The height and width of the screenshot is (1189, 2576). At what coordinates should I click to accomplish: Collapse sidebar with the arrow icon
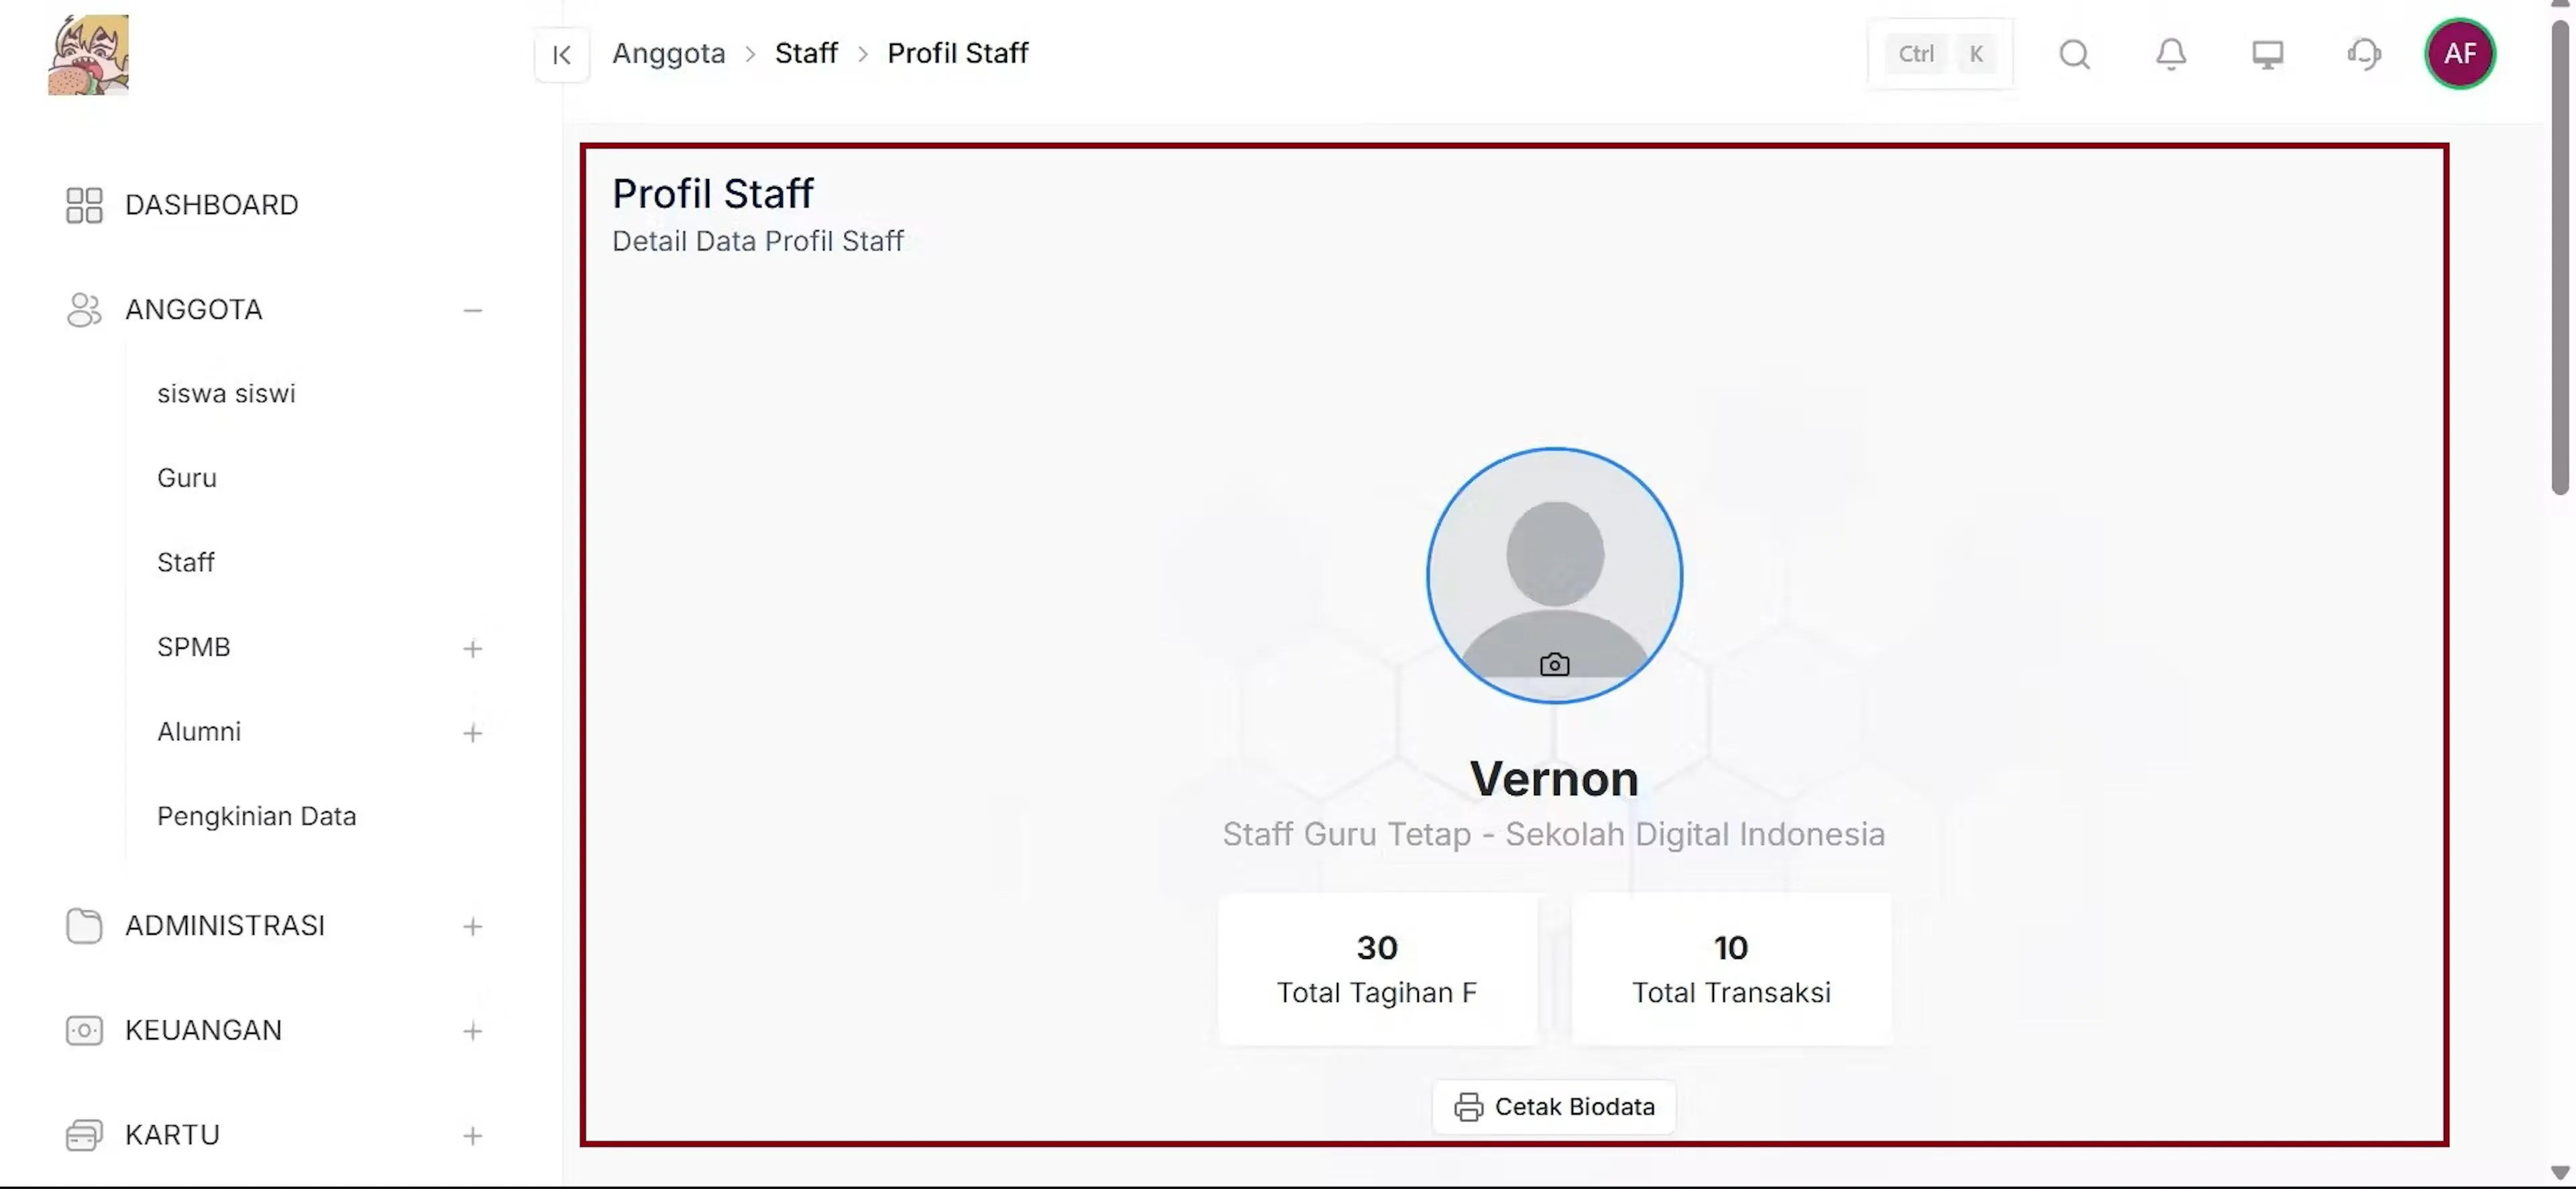562,55
